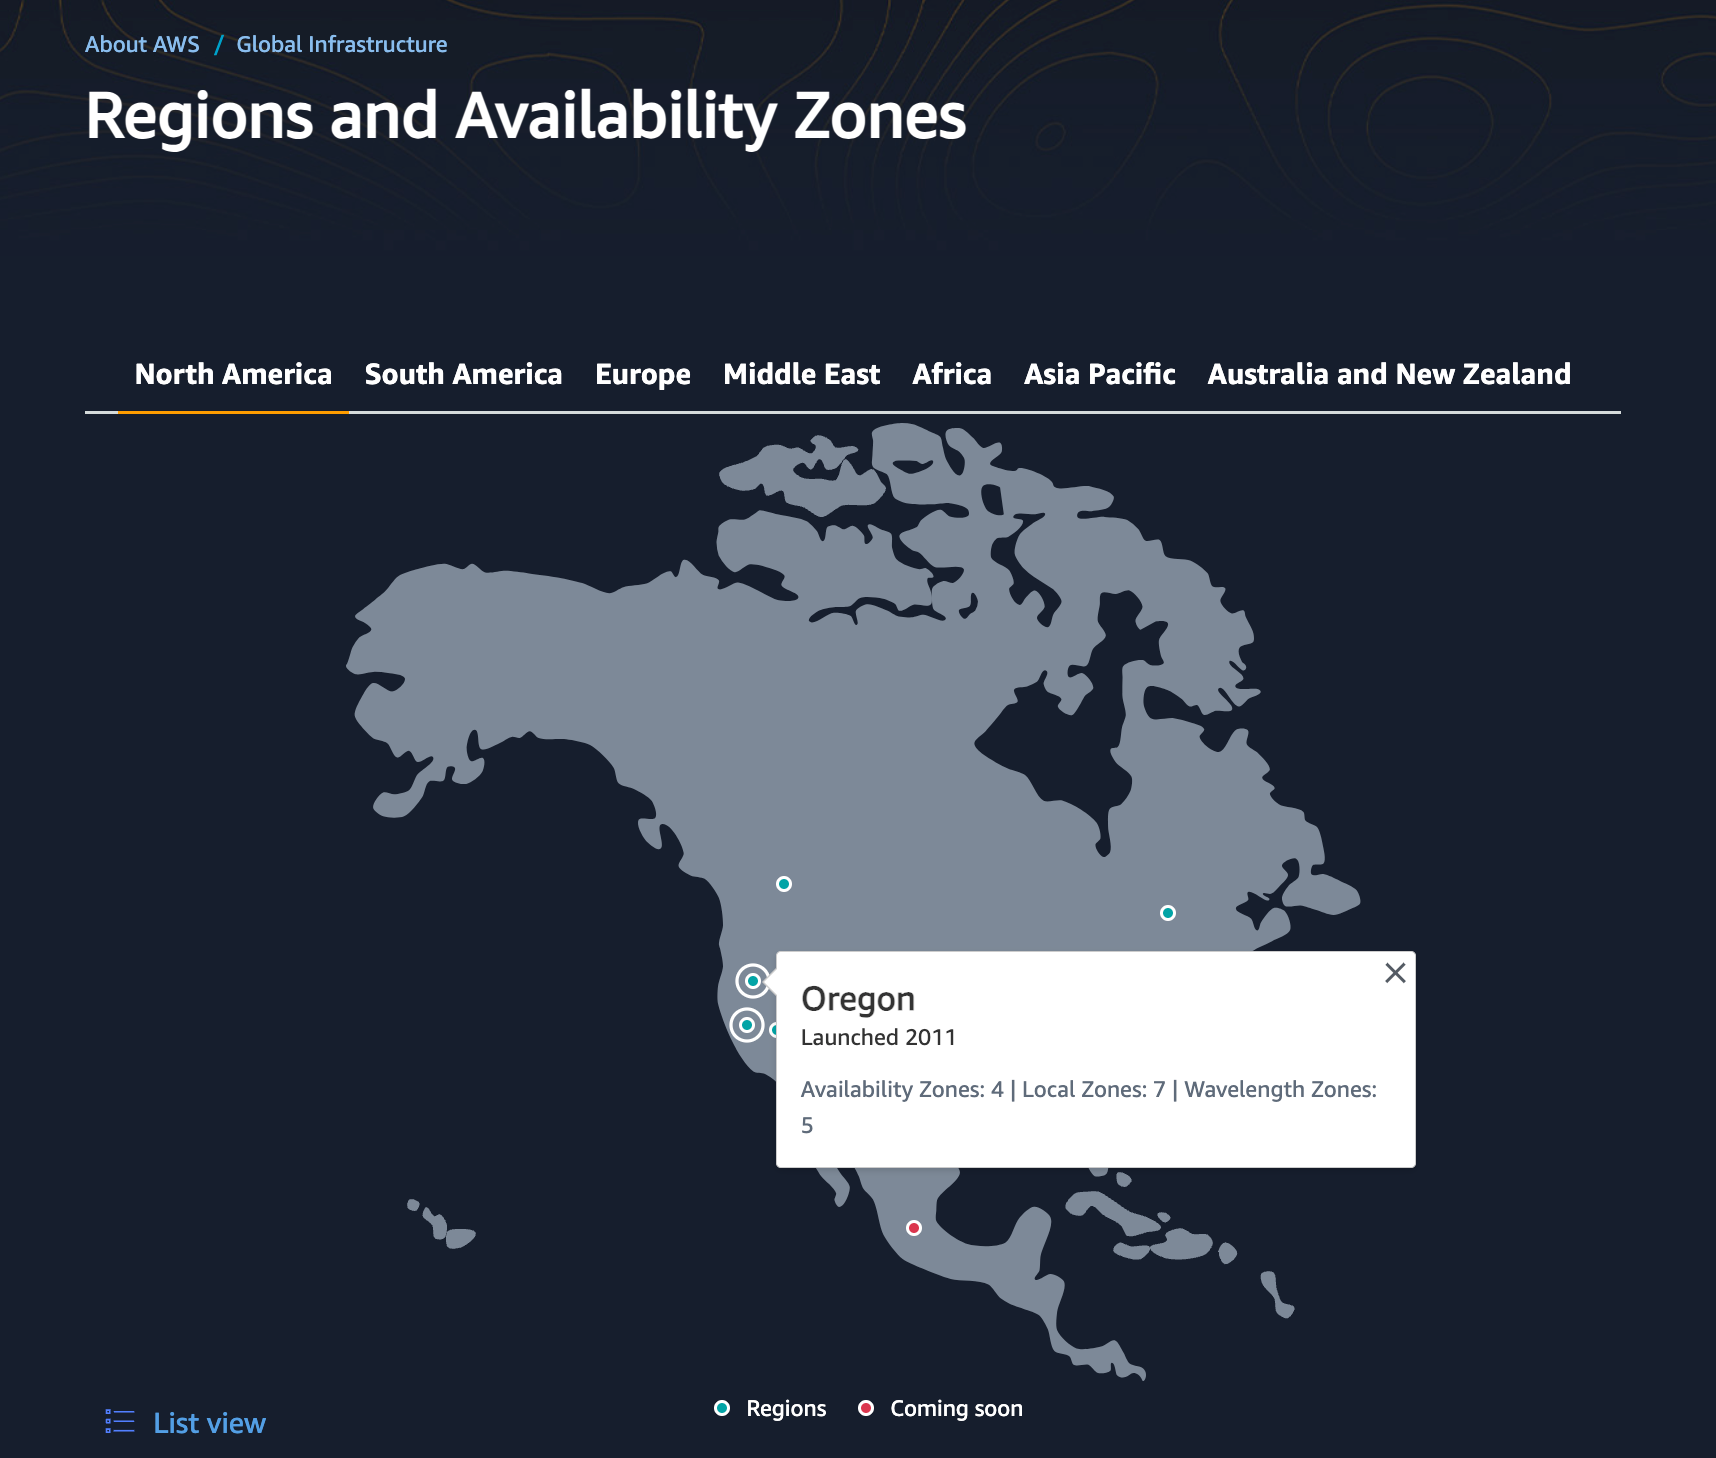This screenshot has height=1458, width=1716.
Task: Go to About AWS breadcrumb
Action: click(142, 44)
